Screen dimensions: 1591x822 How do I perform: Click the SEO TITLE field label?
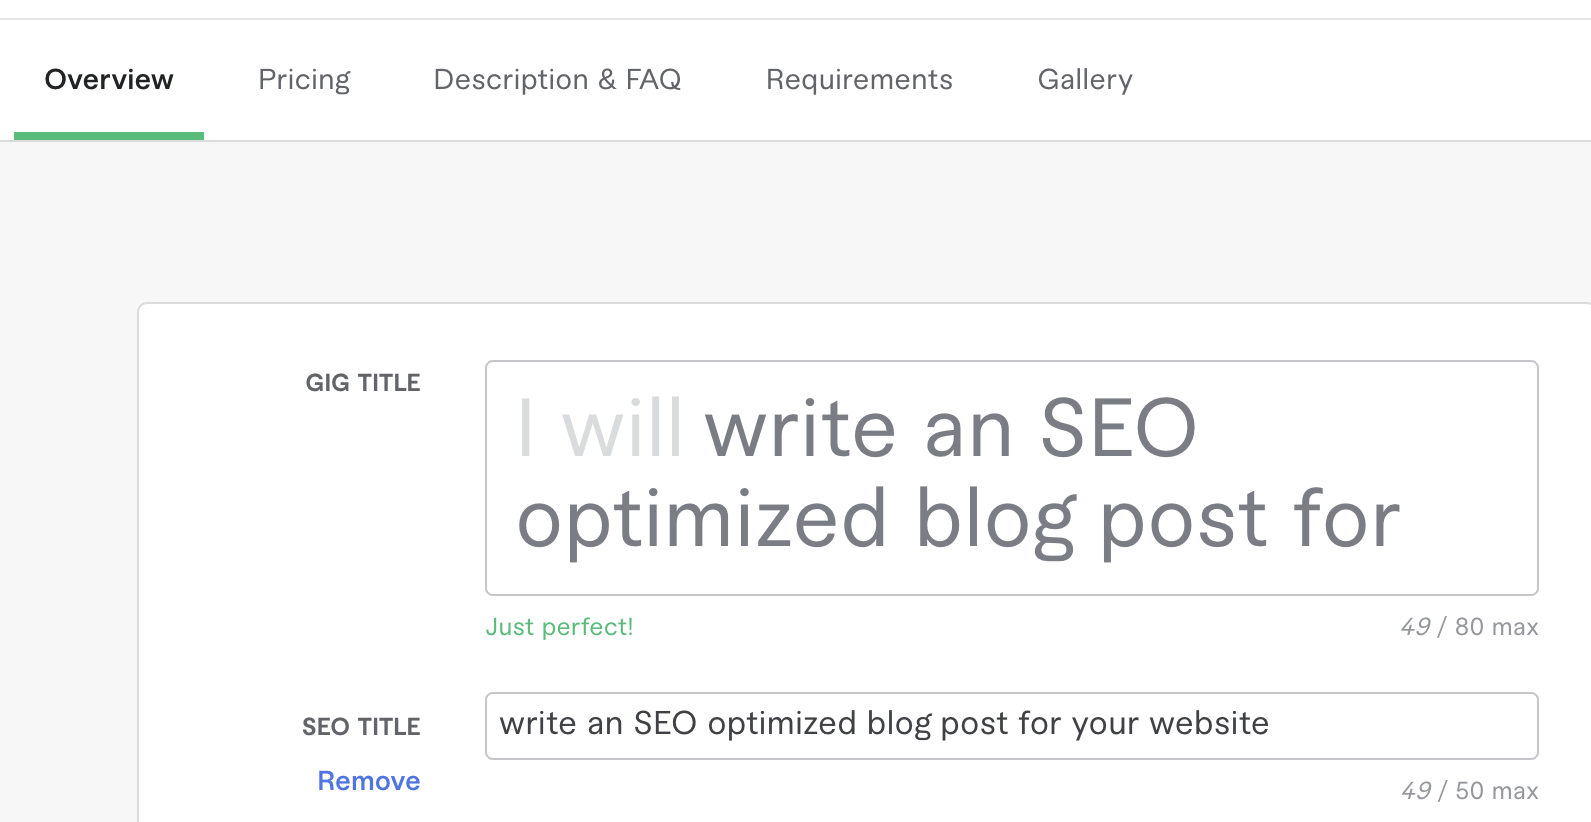pos(361,726)
